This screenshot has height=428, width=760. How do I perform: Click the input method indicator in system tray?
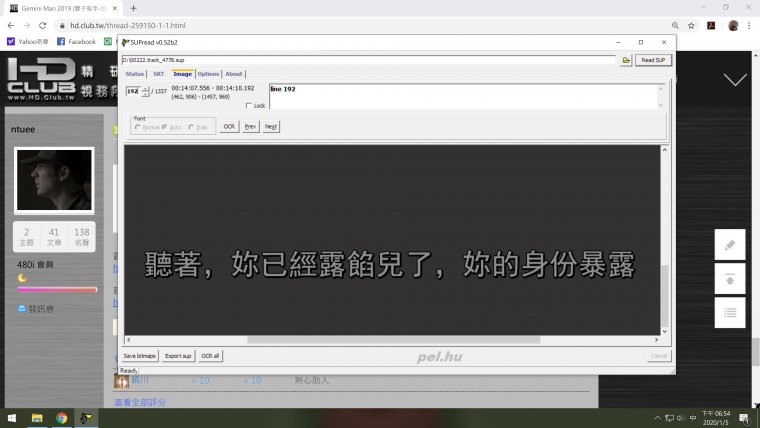click(x=693, y=418)
